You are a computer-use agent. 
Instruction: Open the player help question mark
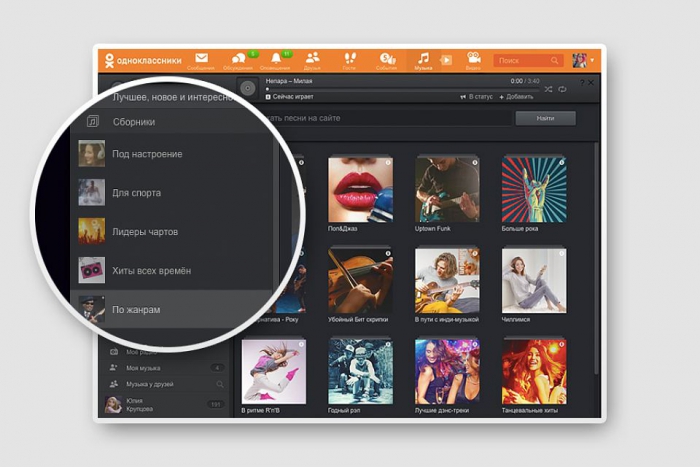[x=582, y=83]
